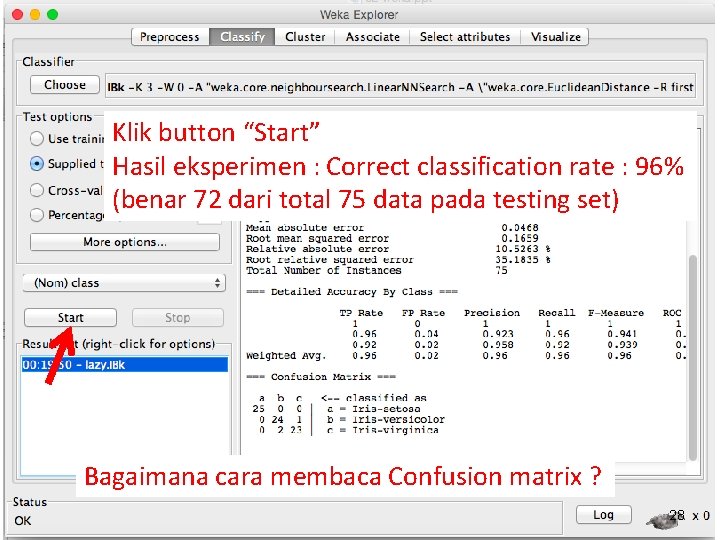This screenshot has width=720, height=540.
Task: Click the Precision column header
Action: click(492, 313)
